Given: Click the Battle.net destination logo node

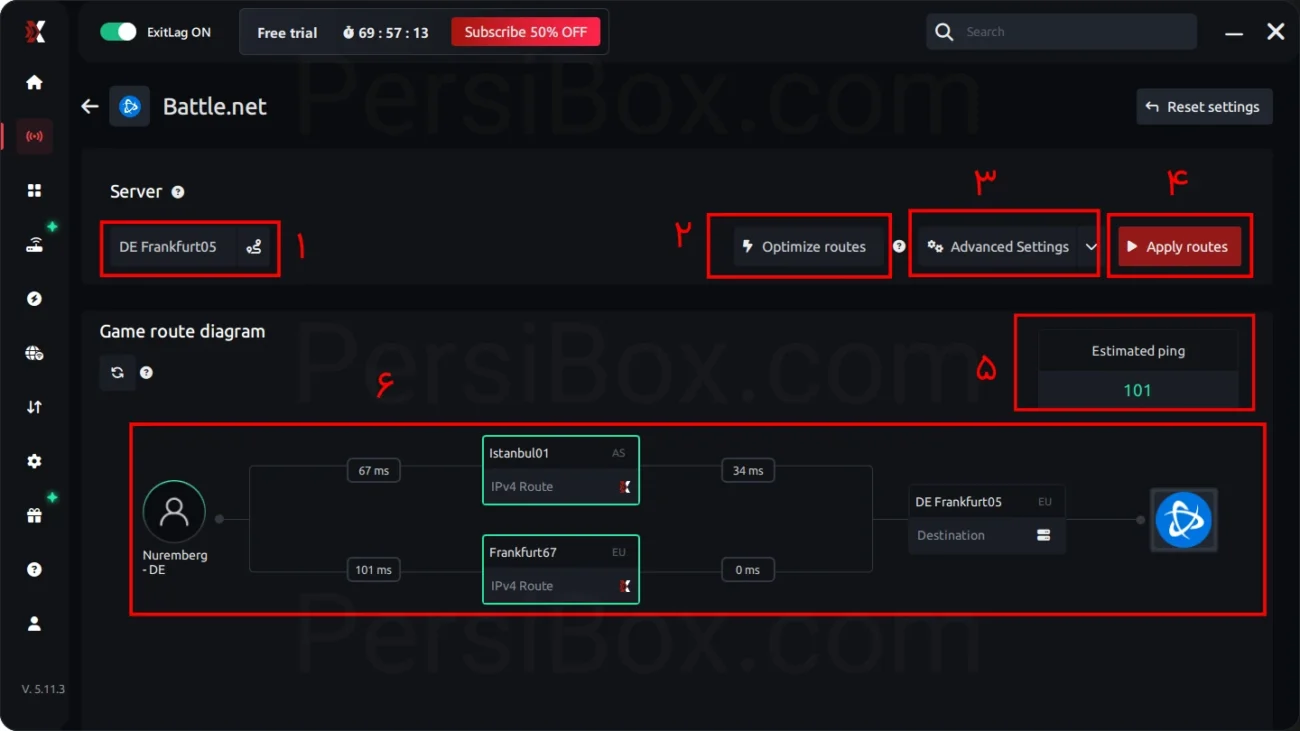Looking at the screenshot, I should point(1183,520).
